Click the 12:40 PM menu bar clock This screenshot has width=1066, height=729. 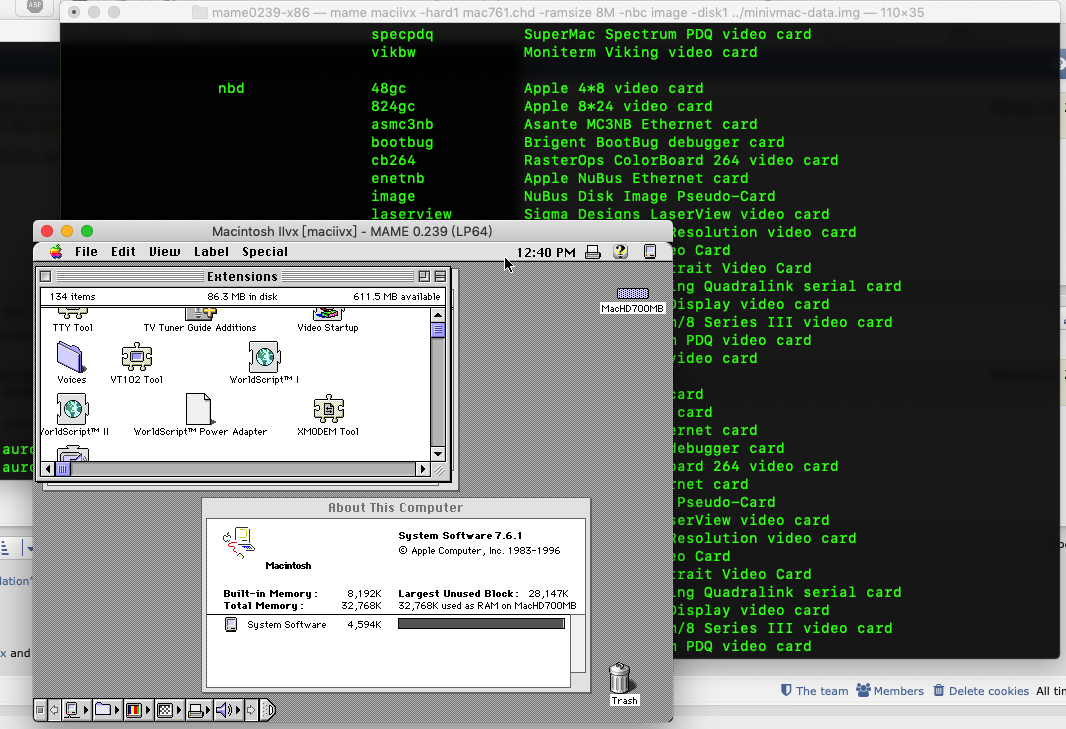click(x=546, y=252)
